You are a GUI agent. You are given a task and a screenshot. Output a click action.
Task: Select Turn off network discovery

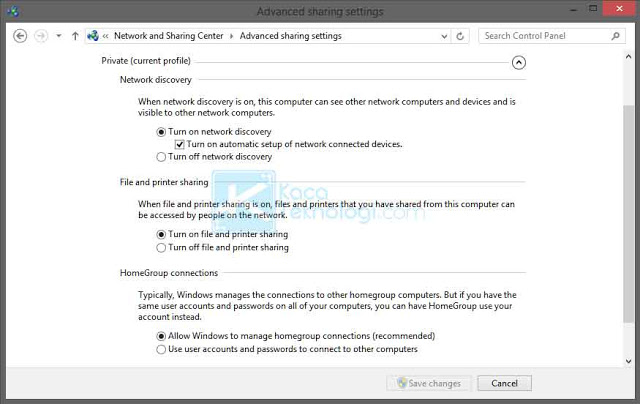tap(162, 157)
